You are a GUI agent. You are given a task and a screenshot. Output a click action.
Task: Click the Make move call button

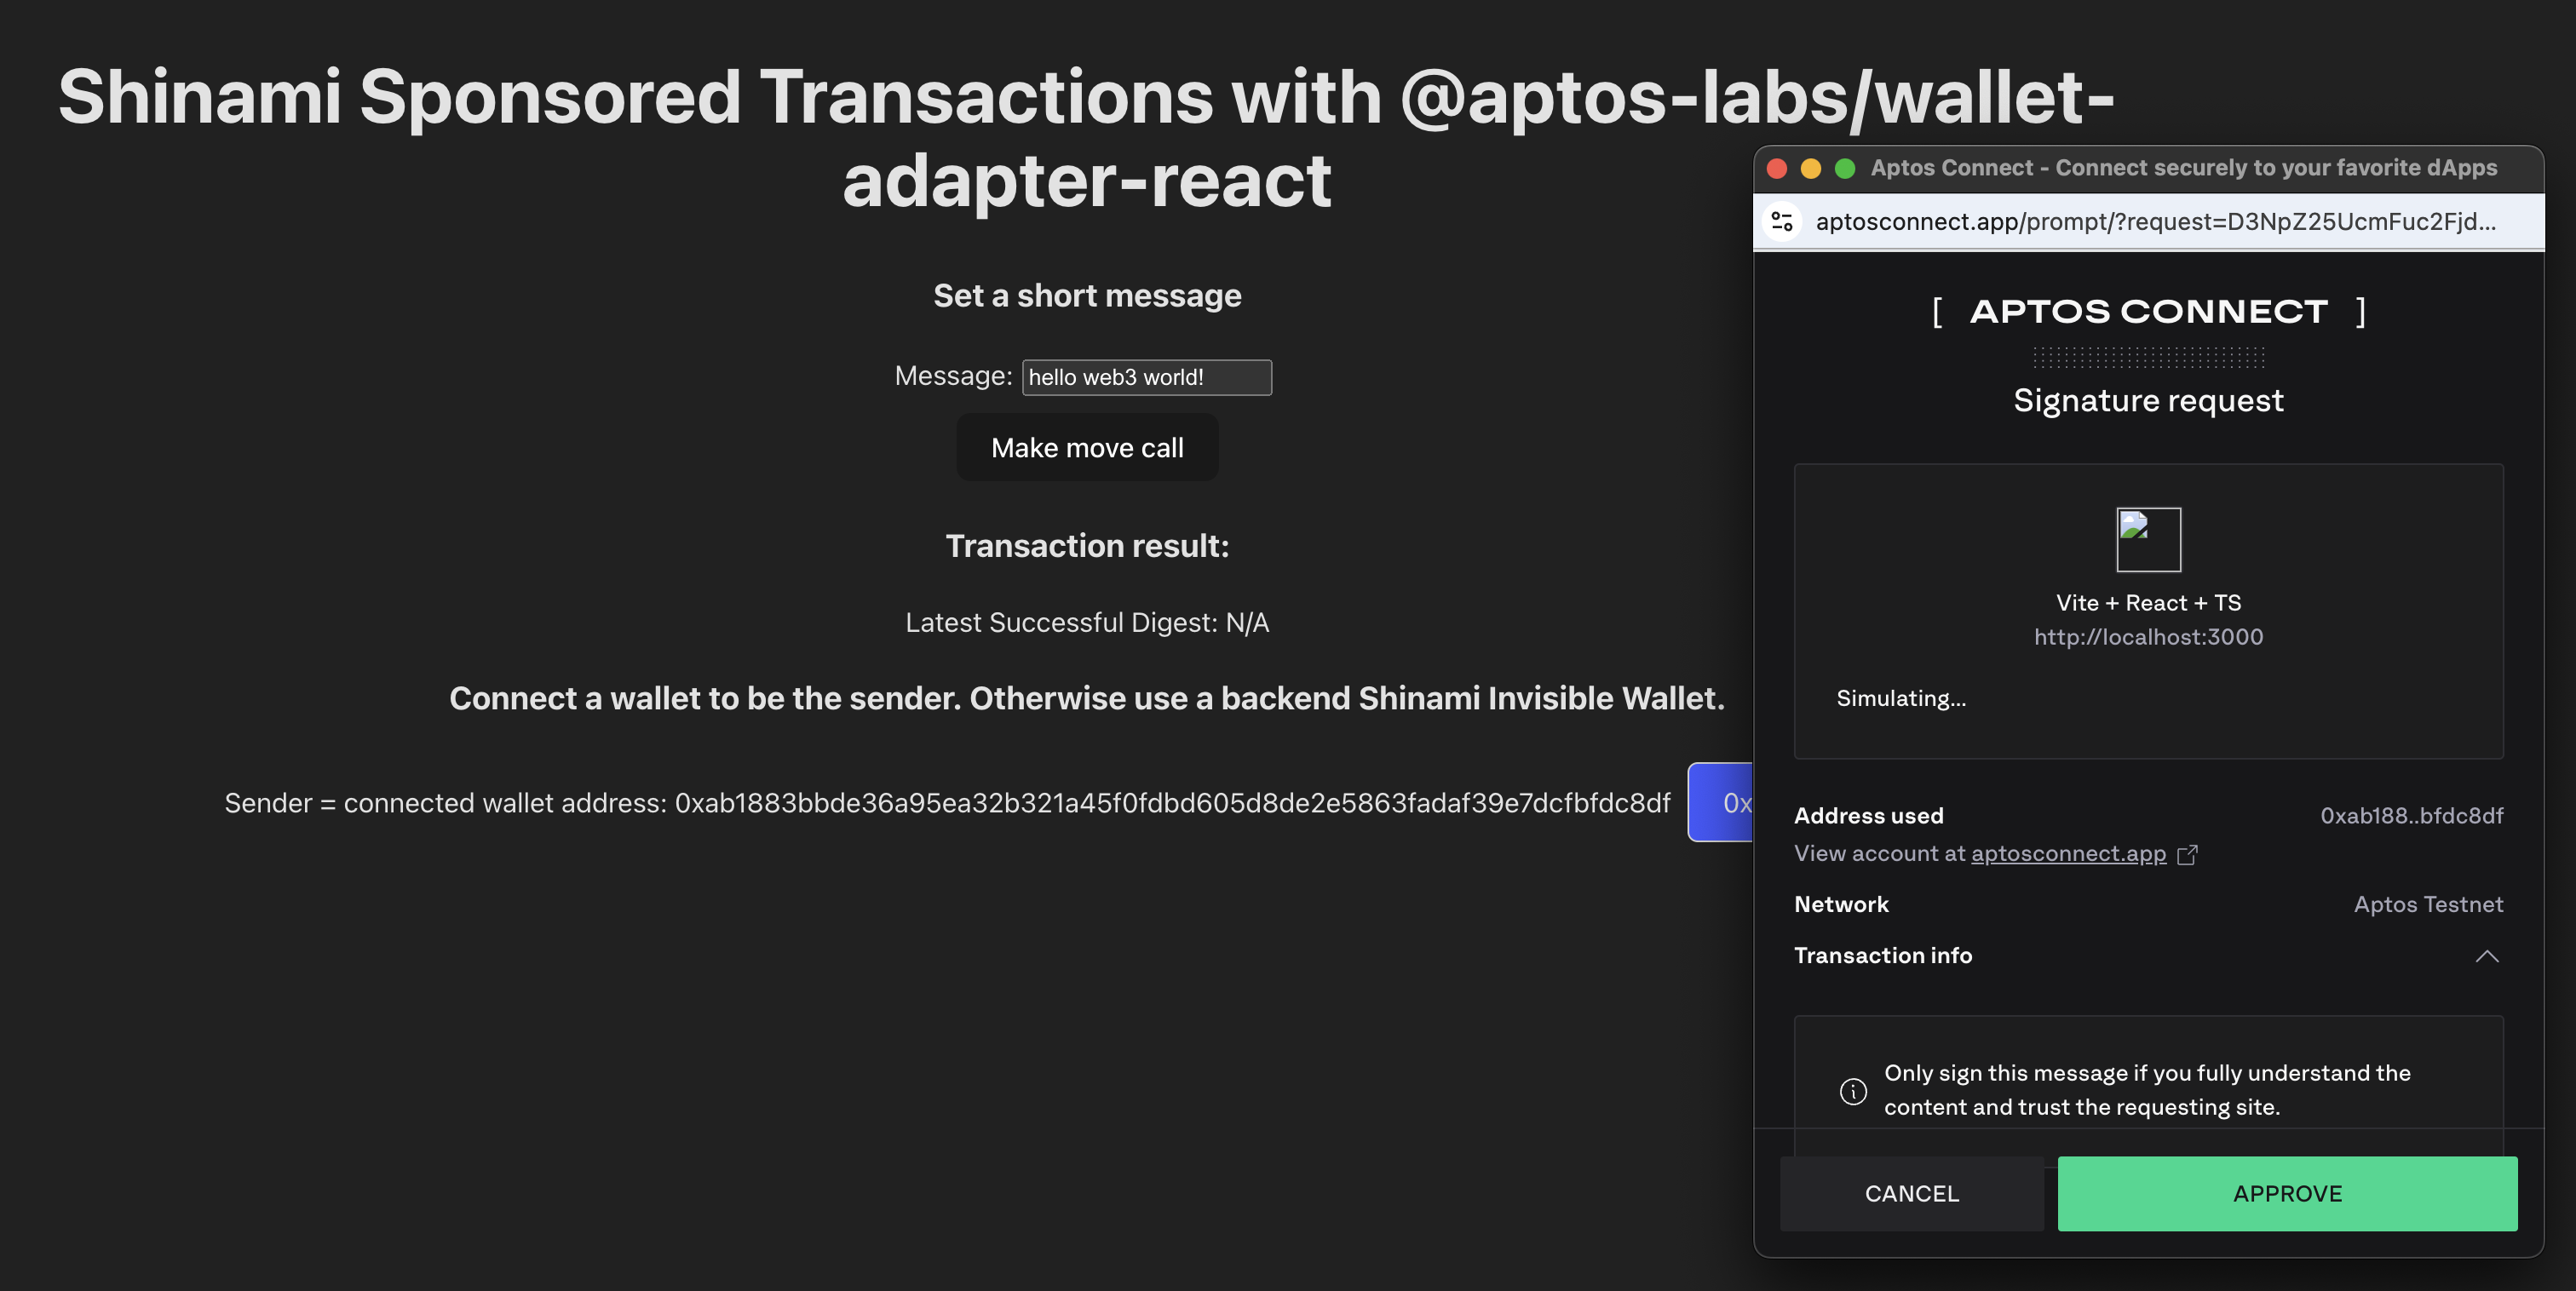pos(1087,447)
